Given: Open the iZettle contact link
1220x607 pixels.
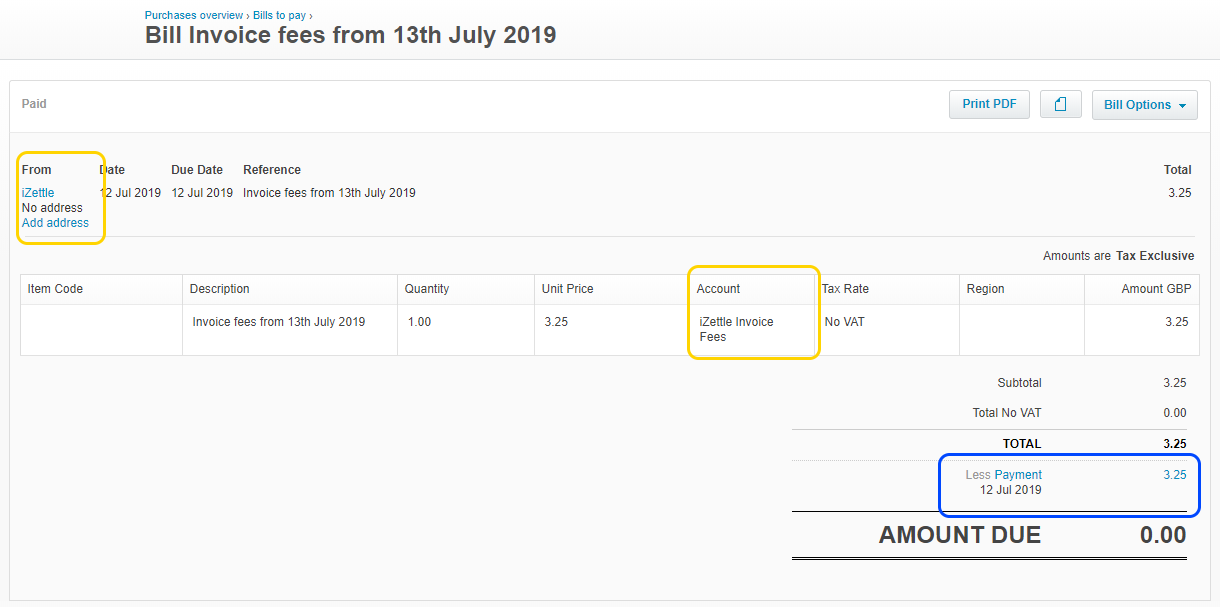Looking at the screenshot, I should 38,193.
